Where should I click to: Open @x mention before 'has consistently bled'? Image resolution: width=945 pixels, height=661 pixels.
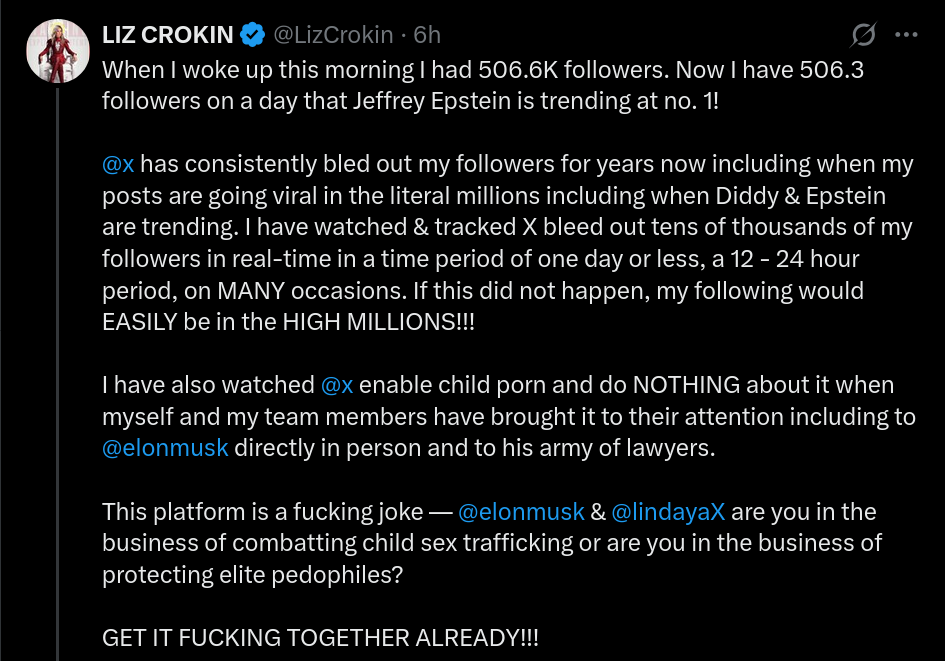point(118,164)
